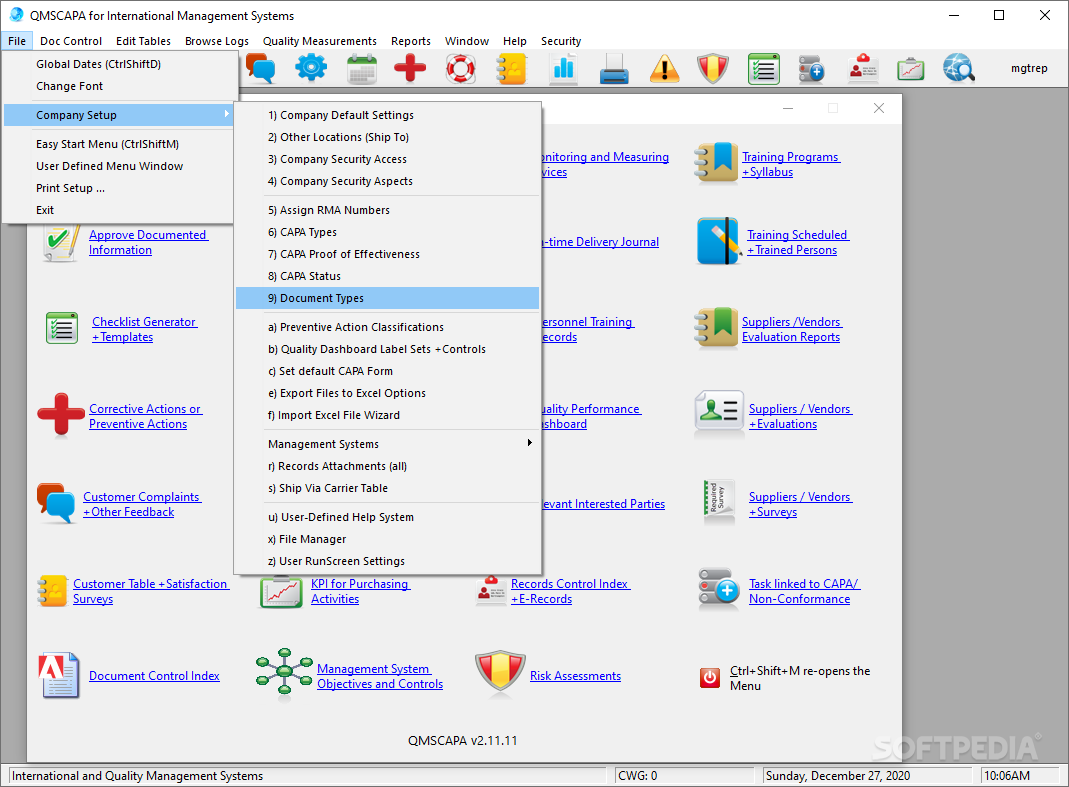The height and width of the screenshot is (787, 1069).
Task: Click the Corrective Actions red cross icon
Action: click(61, 414)
